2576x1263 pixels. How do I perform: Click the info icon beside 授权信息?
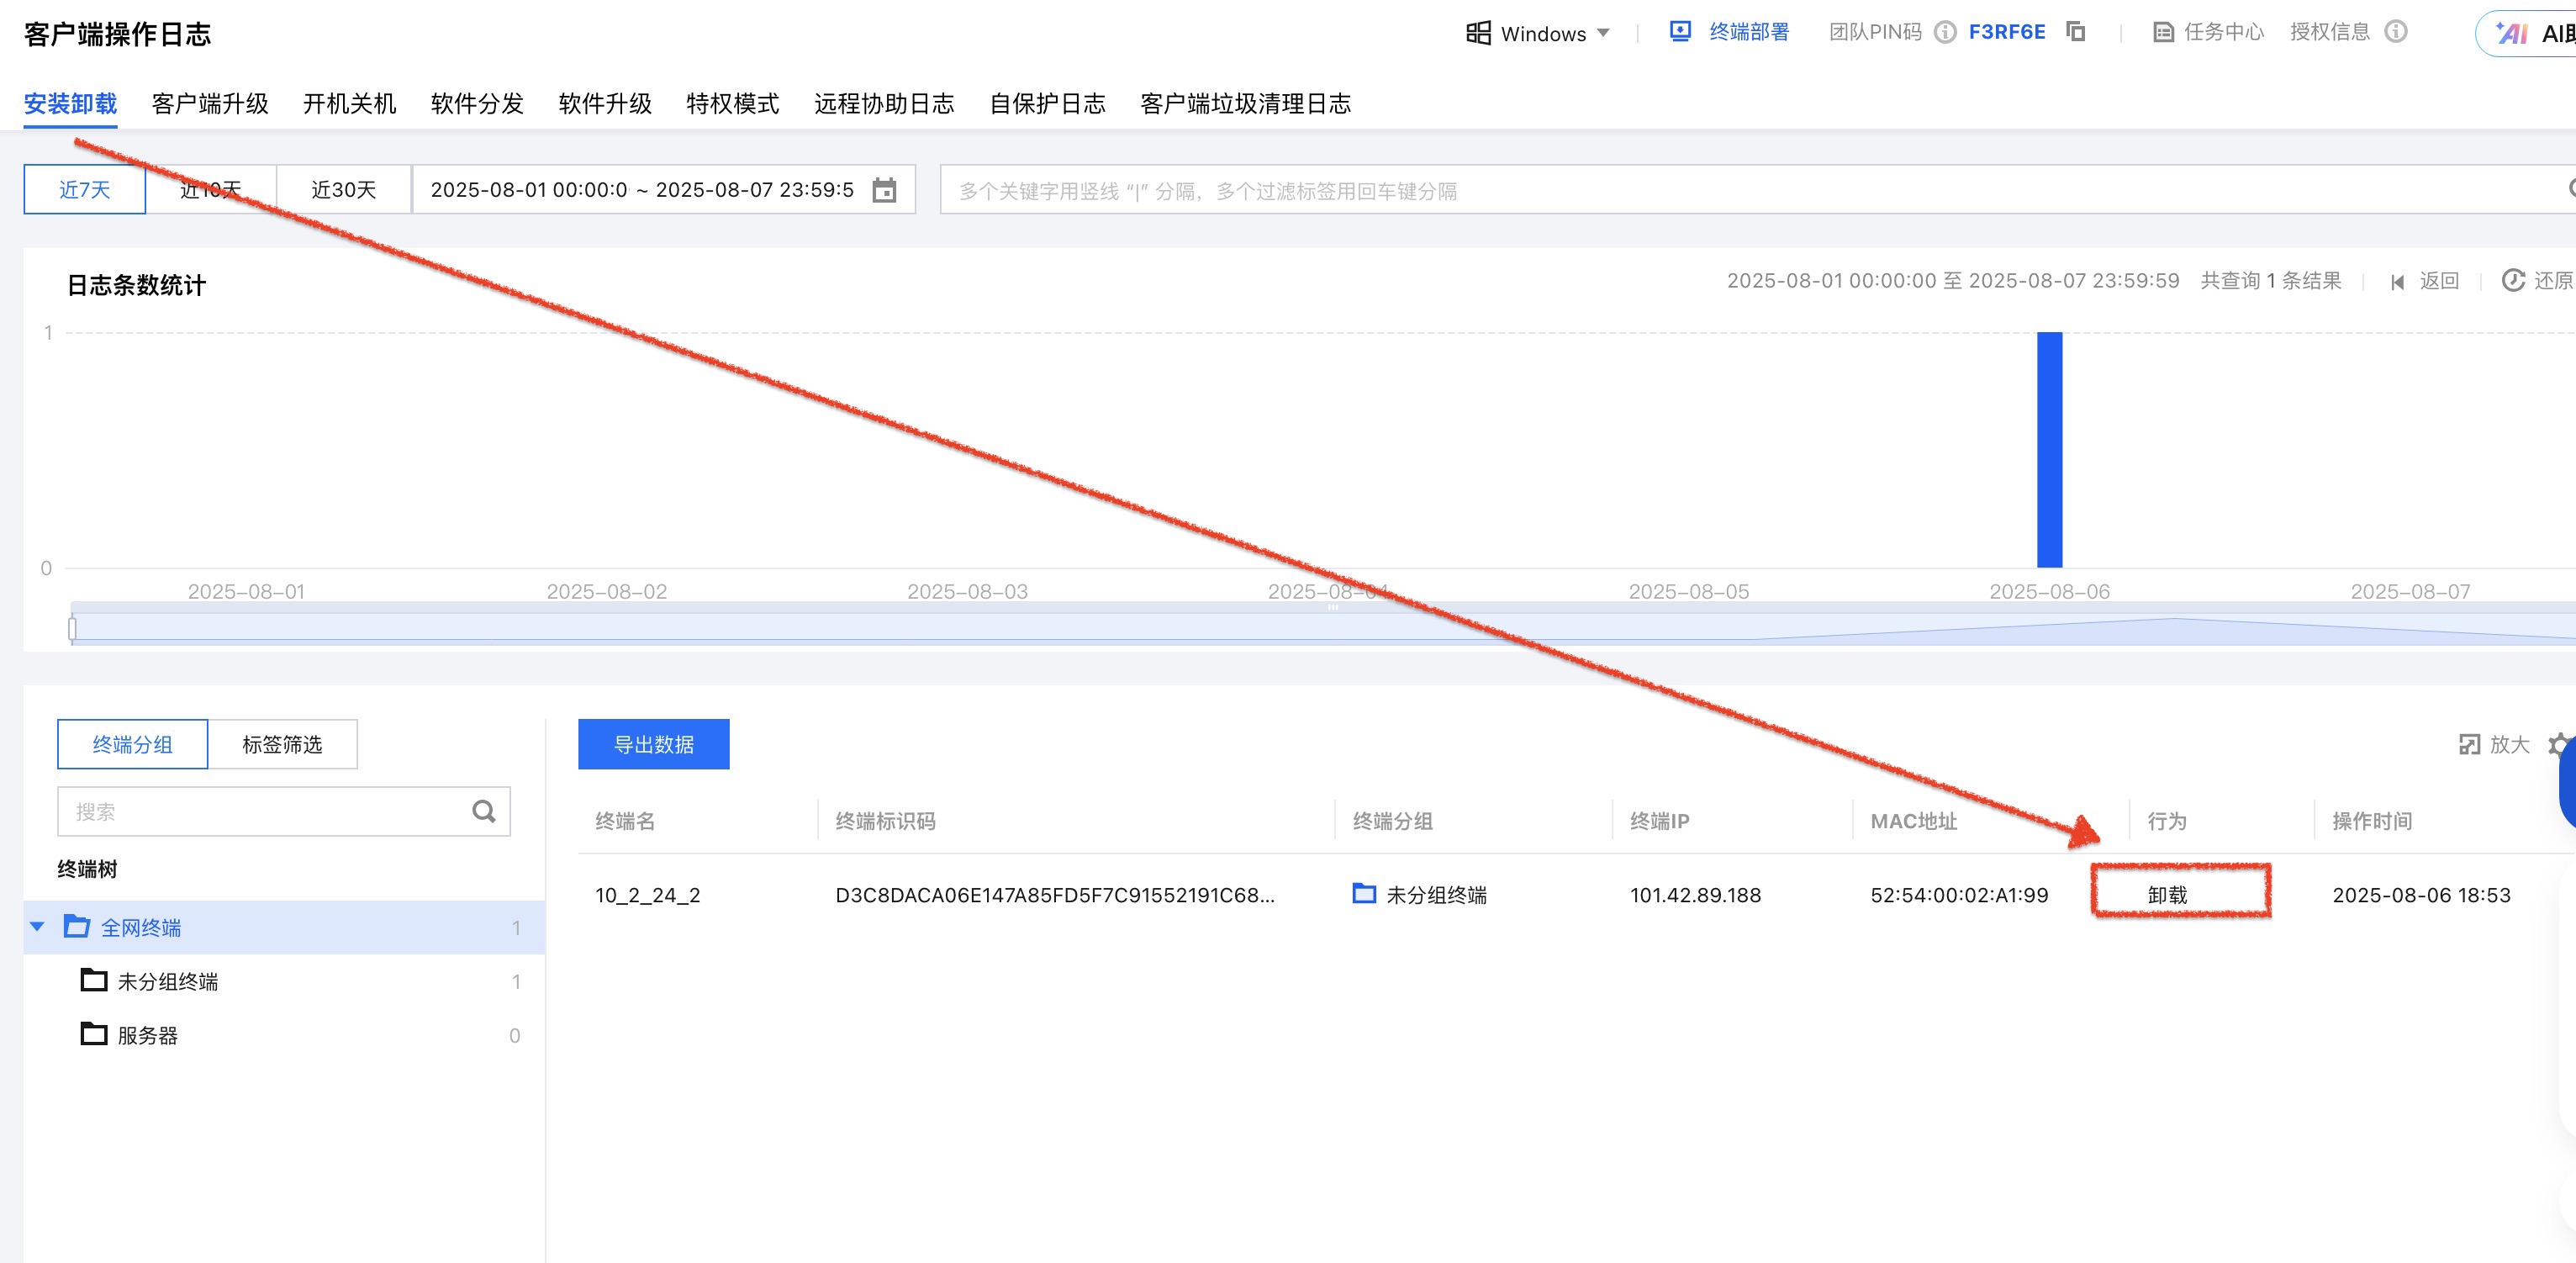point(2396,32)
